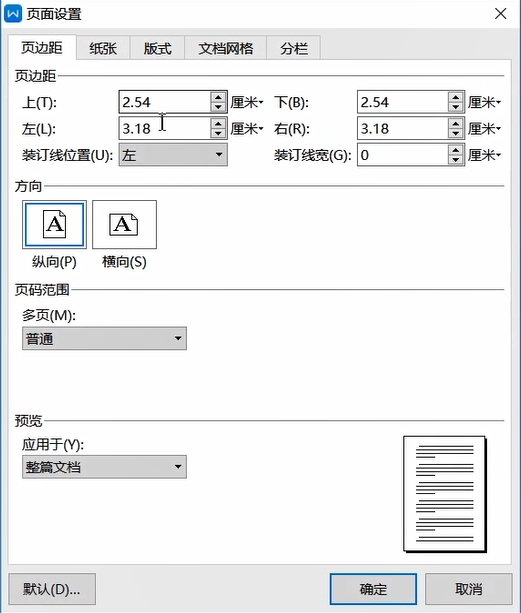Increase top margin with up arrow
This screenshot has height=613, width=521.
218,97
